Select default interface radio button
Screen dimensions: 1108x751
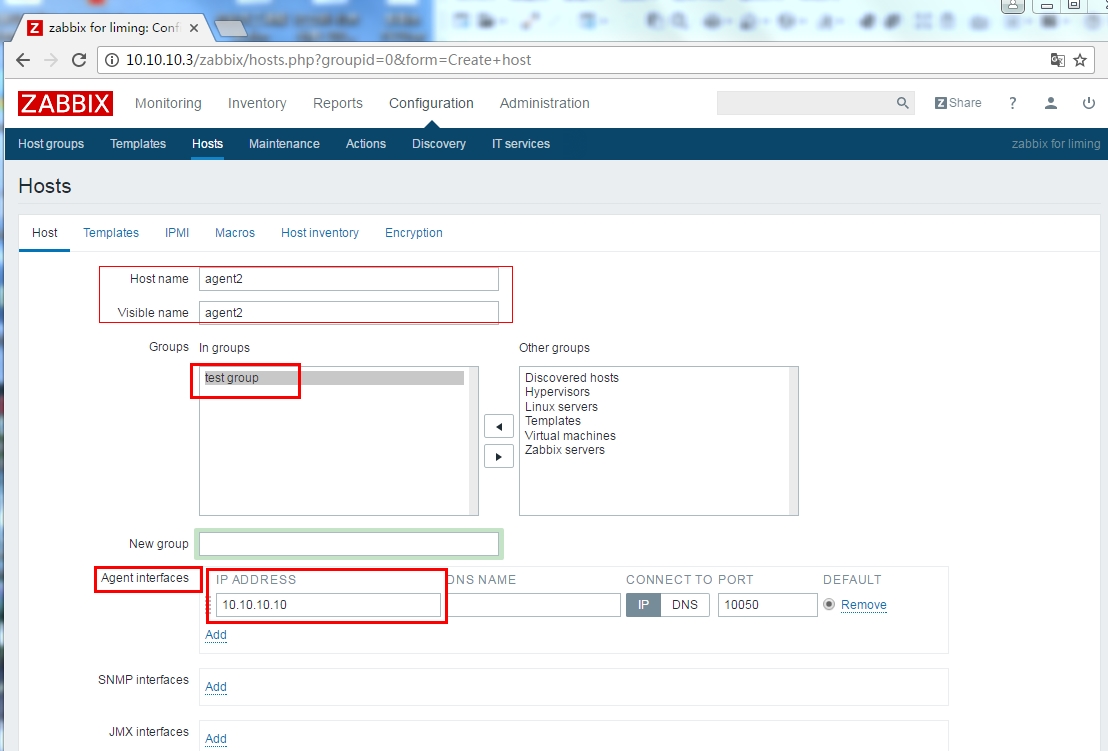pyautogui.click(x=829, y=605)
